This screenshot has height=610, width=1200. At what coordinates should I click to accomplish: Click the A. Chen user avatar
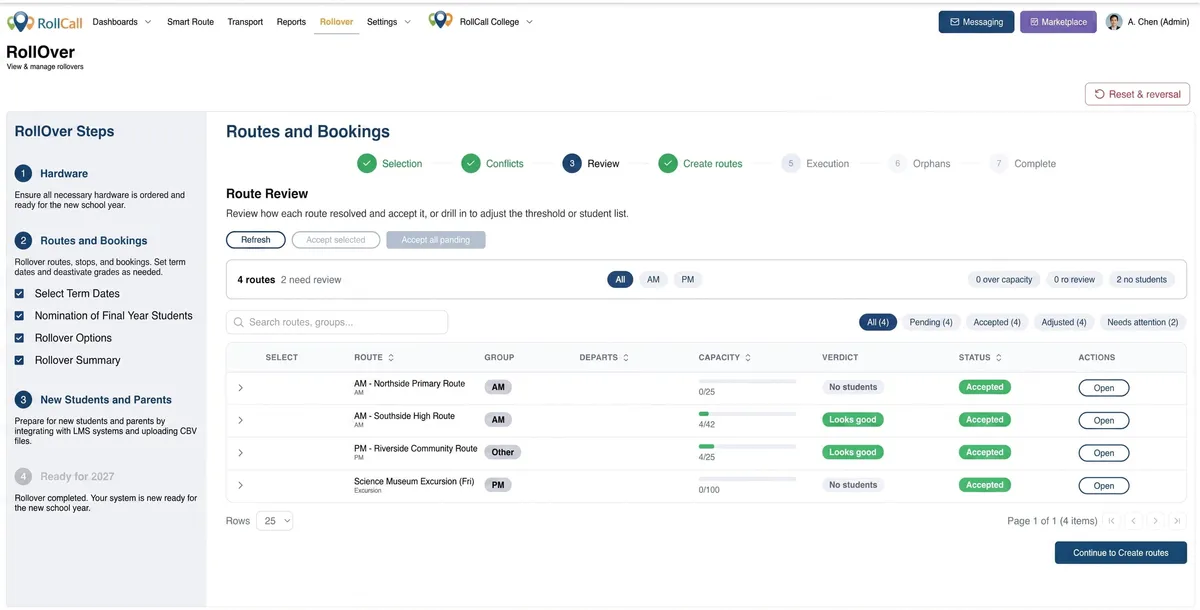click(1114, 21)
